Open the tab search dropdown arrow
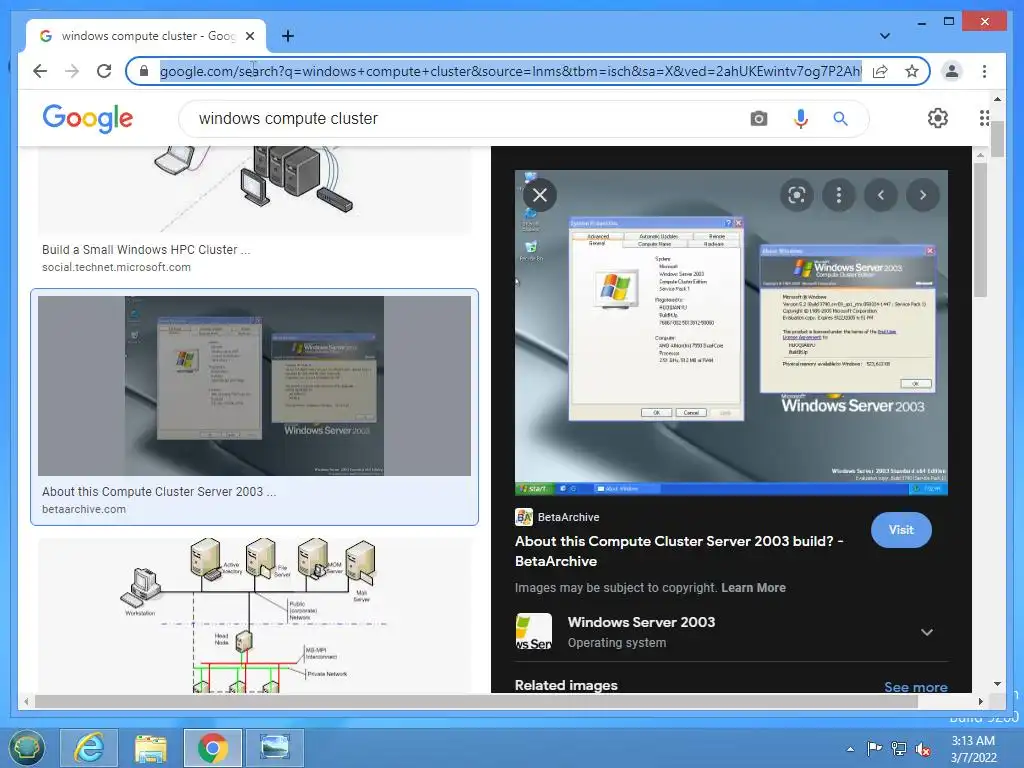The width and height of the screenshot is (1024, 768). pyautogui.click(x=884, y=36)
